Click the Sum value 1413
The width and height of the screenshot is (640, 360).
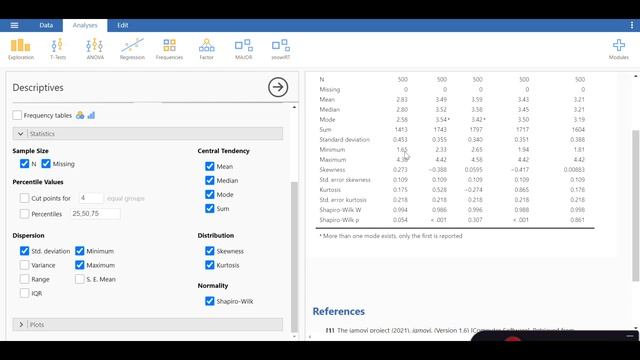(401, 129)
